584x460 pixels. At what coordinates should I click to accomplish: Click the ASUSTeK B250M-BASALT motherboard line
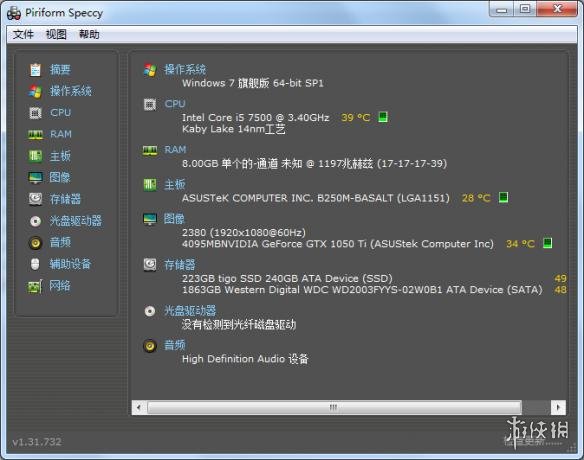click(x=316, y=198)
